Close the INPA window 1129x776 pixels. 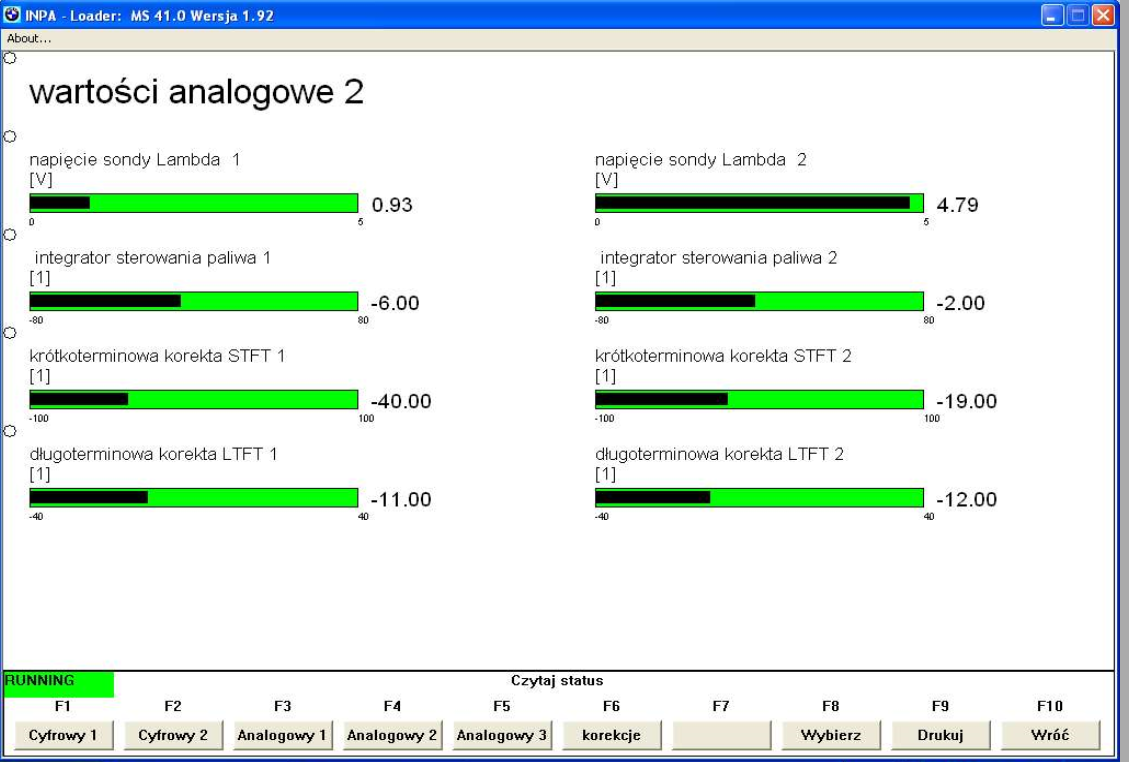point(1103,15)
